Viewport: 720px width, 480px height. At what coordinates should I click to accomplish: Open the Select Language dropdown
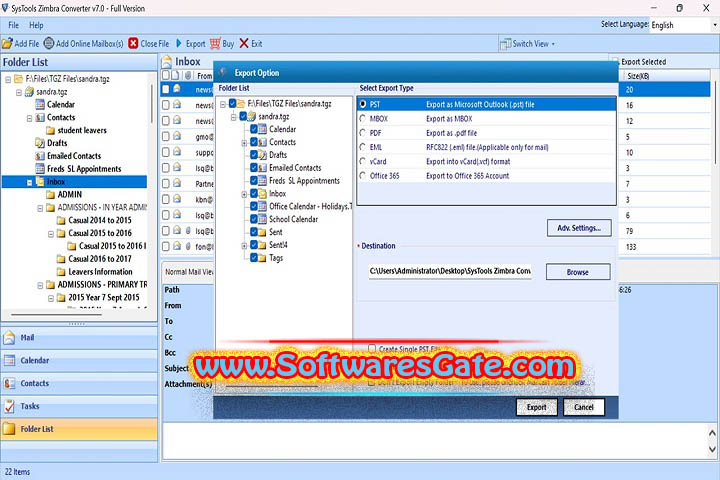[x=715, y=25]
